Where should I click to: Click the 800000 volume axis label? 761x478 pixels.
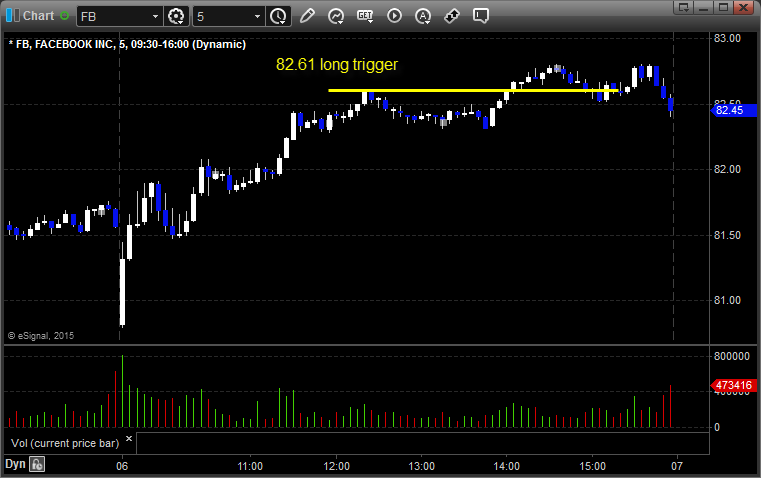[x=731, y=356]
